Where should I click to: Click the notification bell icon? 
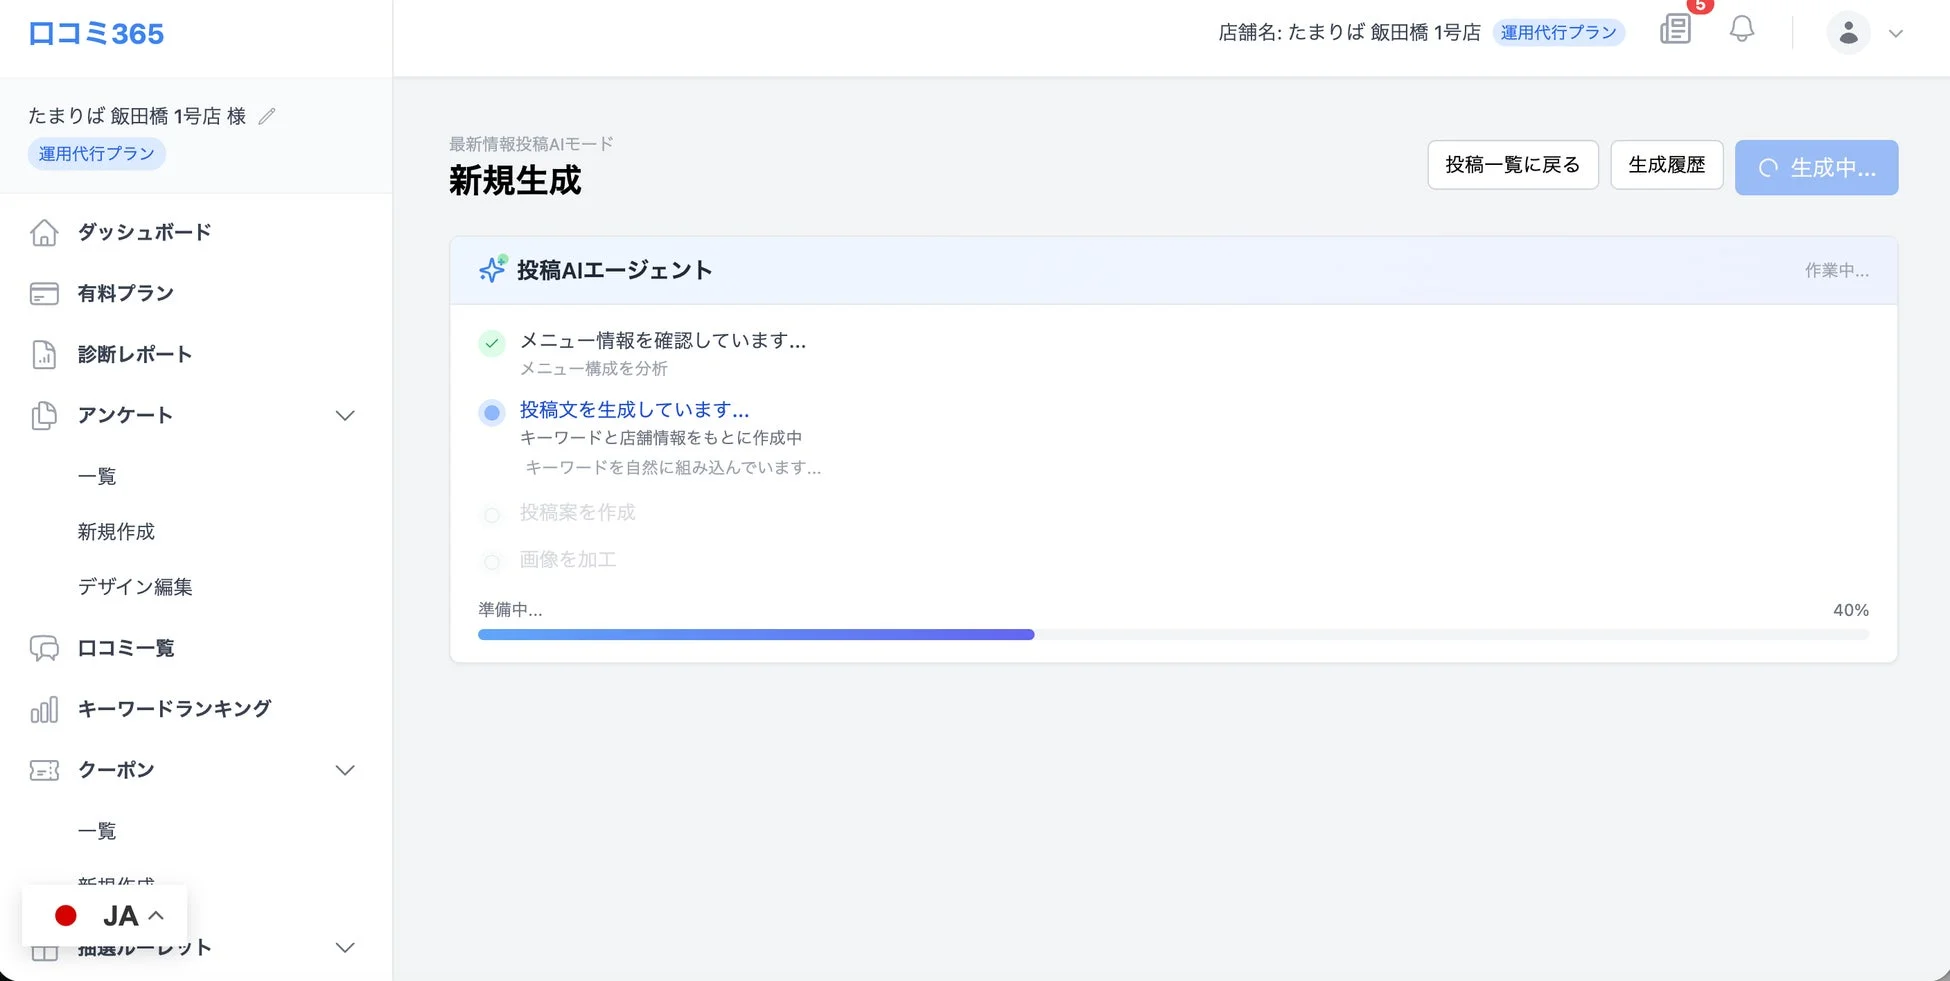pos(1741,29)
